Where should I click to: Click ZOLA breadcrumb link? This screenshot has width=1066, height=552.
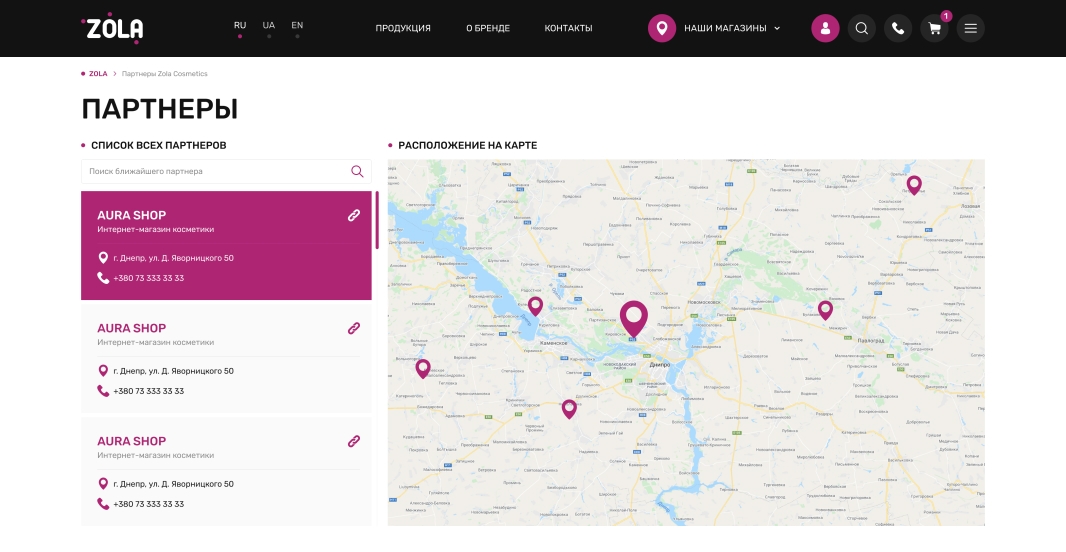[98, 74]
